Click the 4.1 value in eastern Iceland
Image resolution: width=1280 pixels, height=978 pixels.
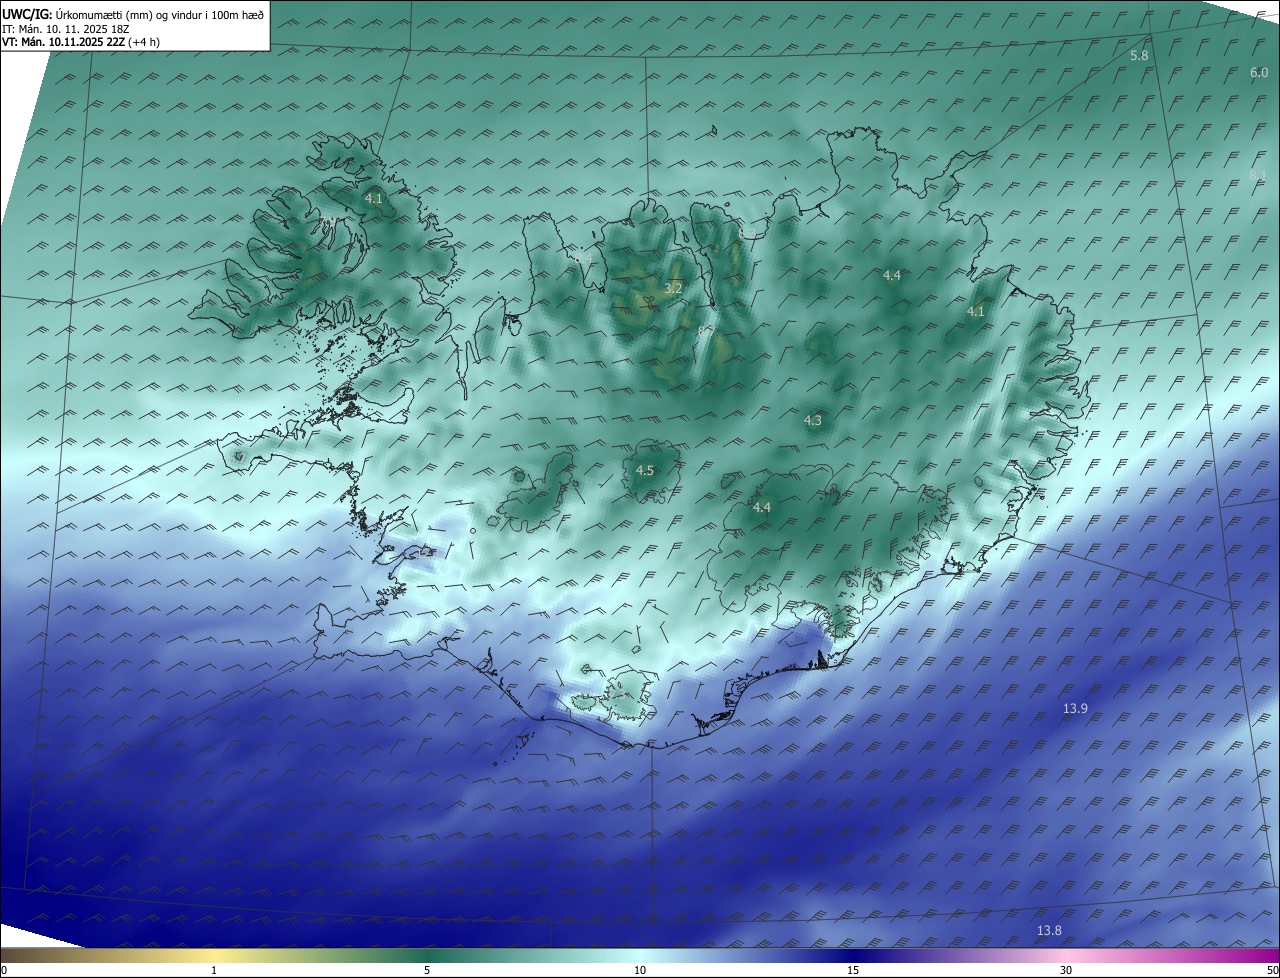976,312
